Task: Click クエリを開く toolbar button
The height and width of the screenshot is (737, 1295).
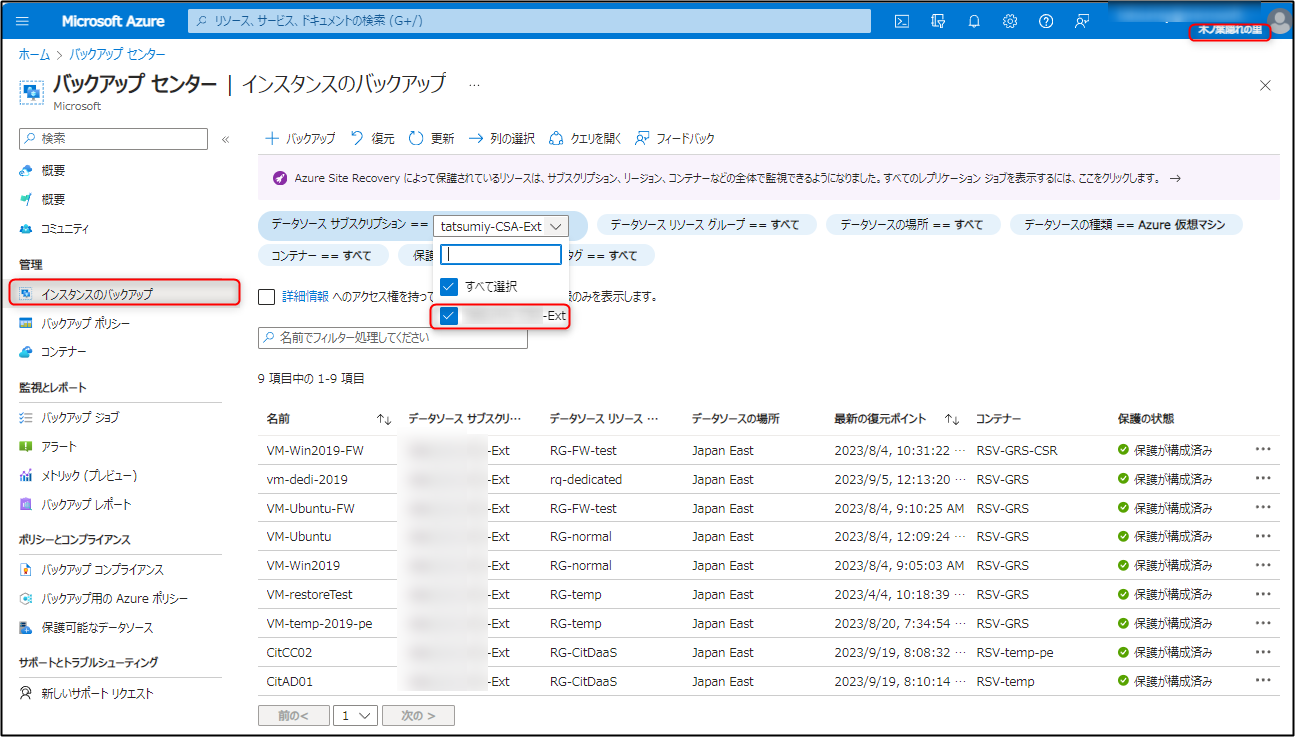Action: 585,139
